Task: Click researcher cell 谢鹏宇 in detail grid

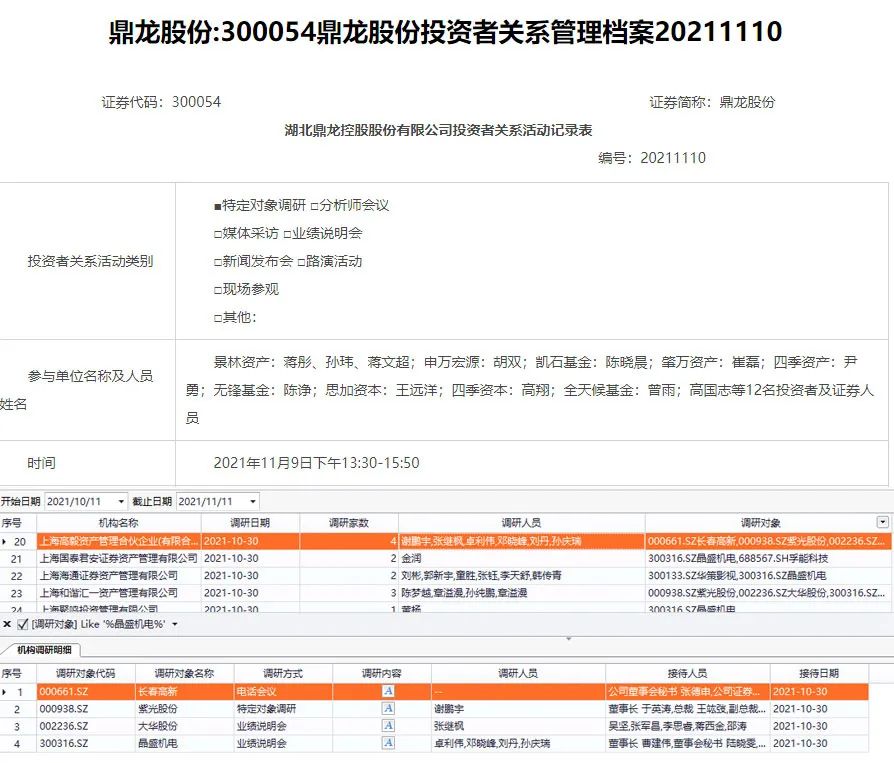Action: [x=518, y=709]
